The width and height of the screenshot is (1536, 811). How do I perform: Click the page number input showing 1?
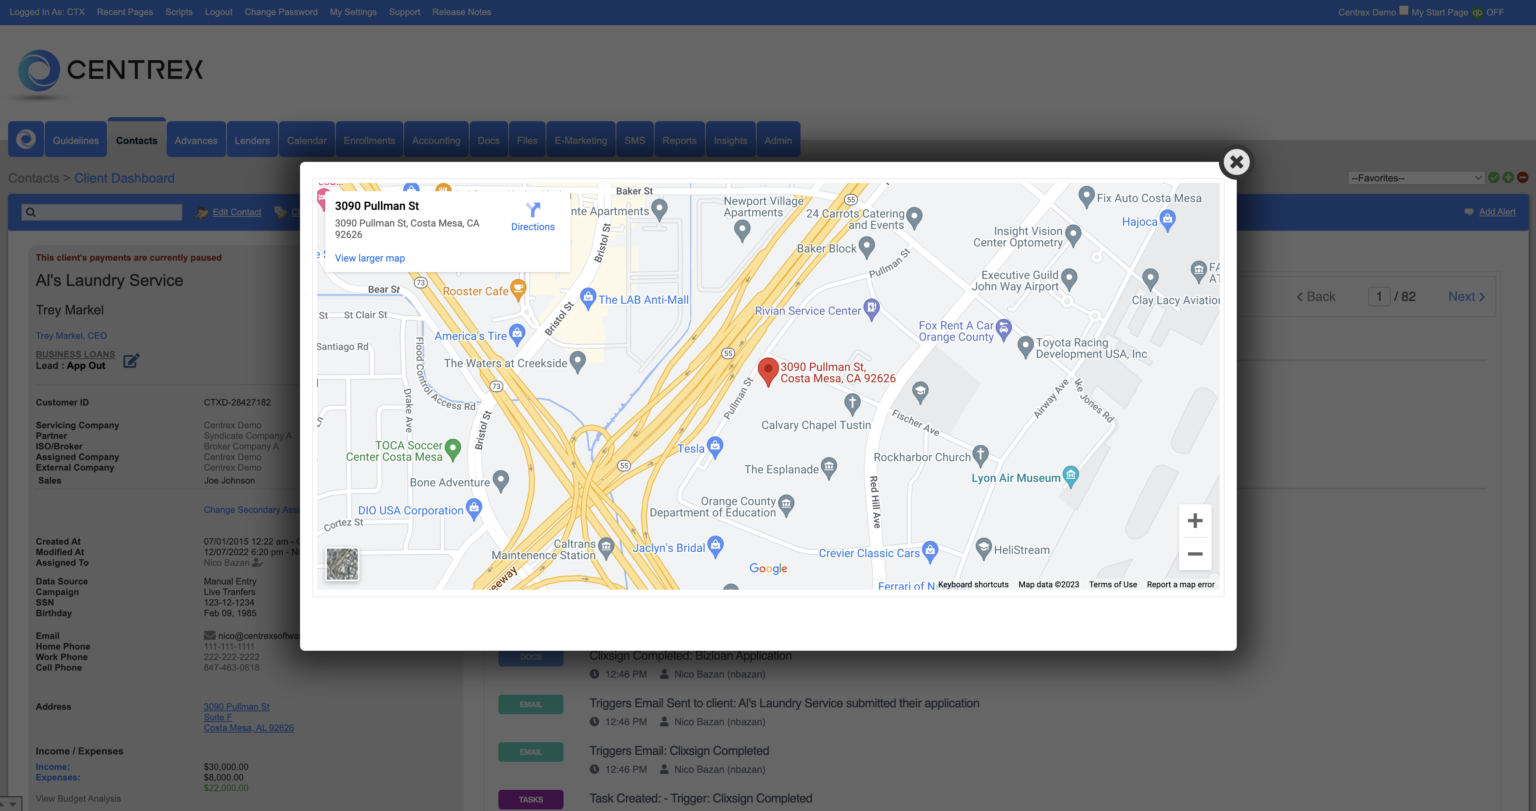(1379, 296)
